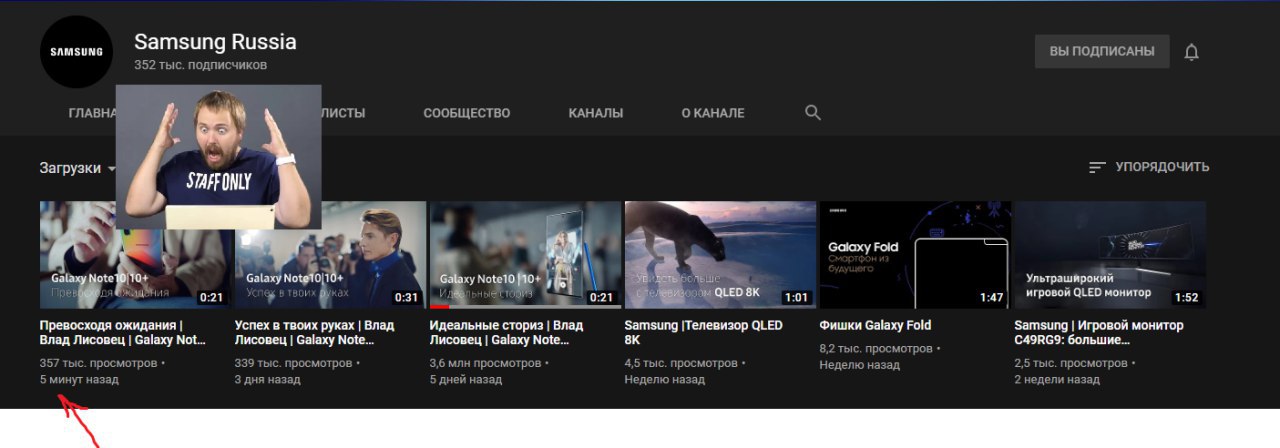Open the channel search magnifier icon
The height and width of the screenshot is (448, 1280).
coord(813,112)
